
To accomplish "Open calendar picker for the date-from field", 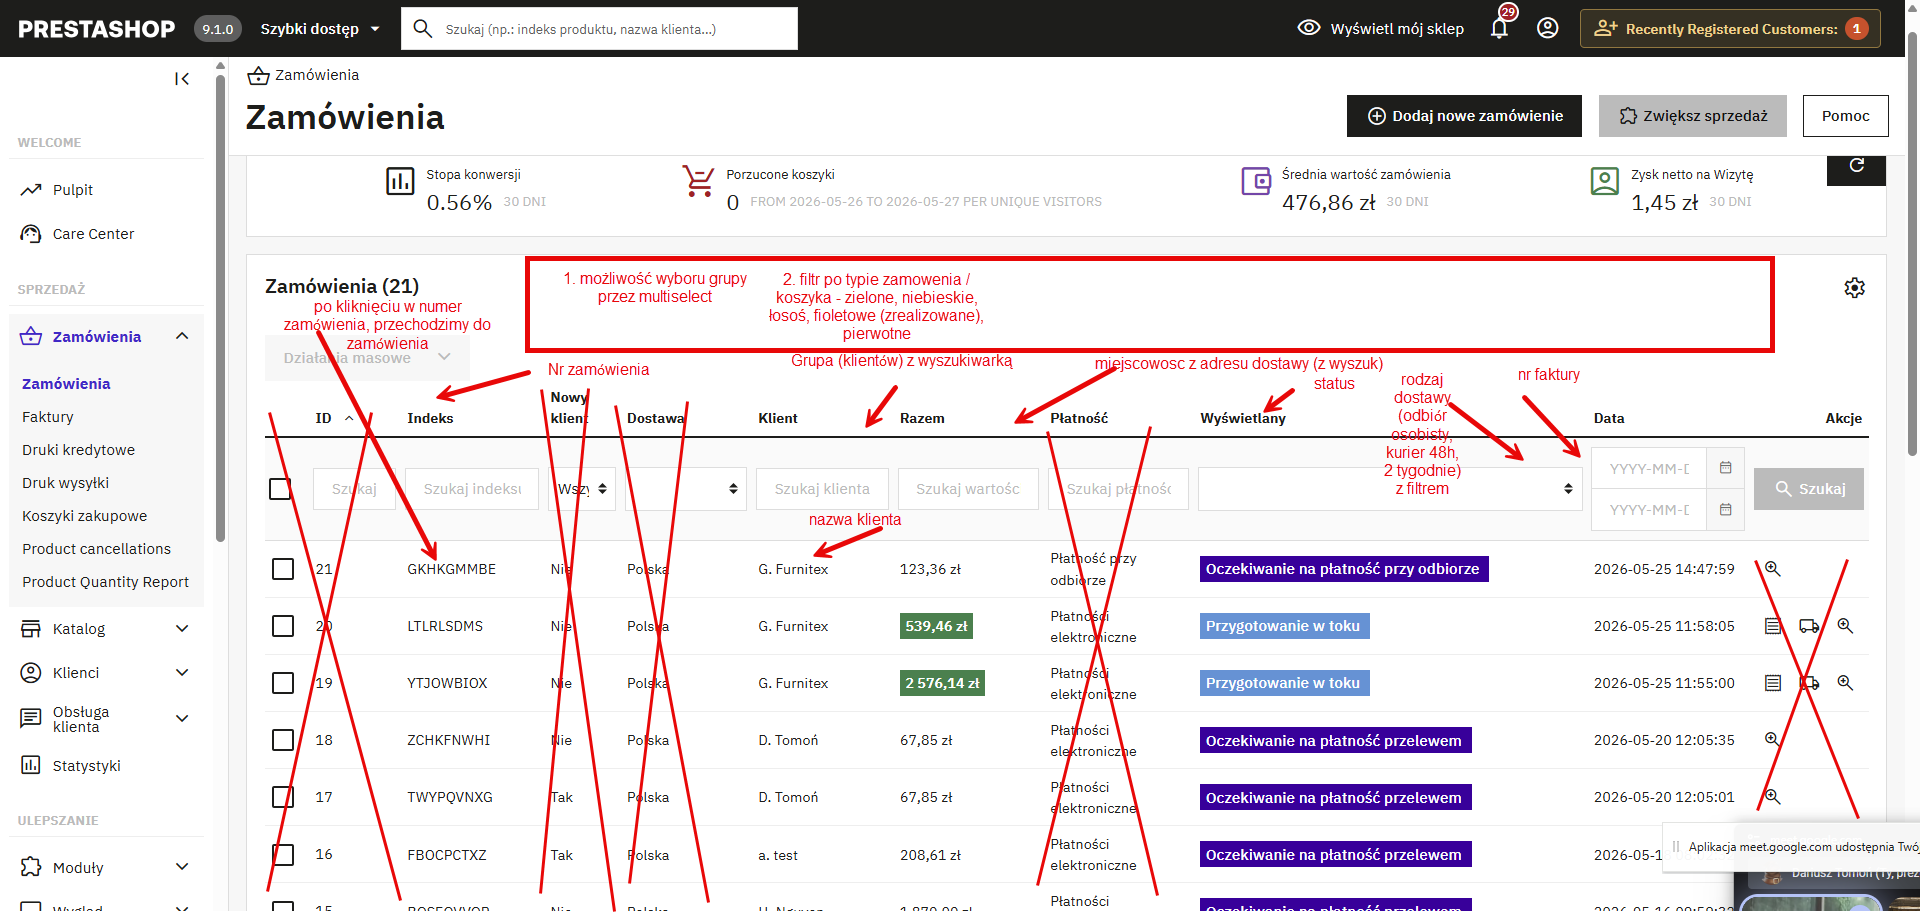I will coord(1726,468).
